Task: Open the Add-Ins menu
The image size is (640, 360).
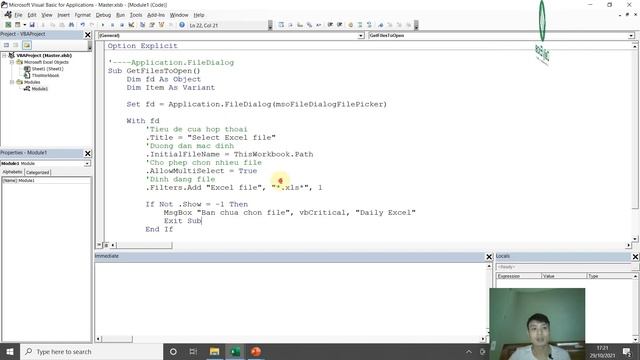Action: pos(156,15)
